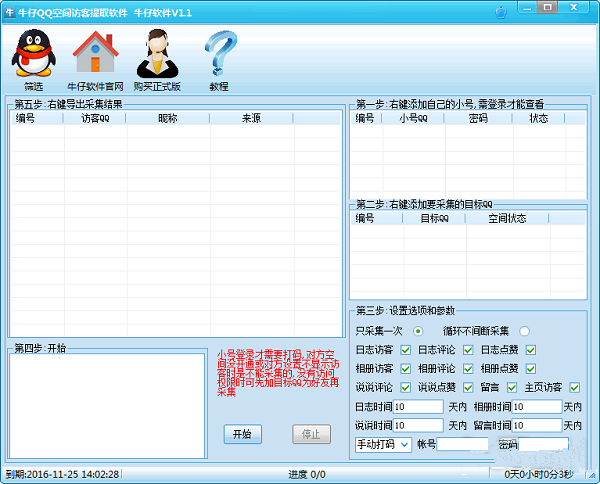Click 密码 column header in 小号 table
The image size is (600, 484).
(x=478, y=118)
